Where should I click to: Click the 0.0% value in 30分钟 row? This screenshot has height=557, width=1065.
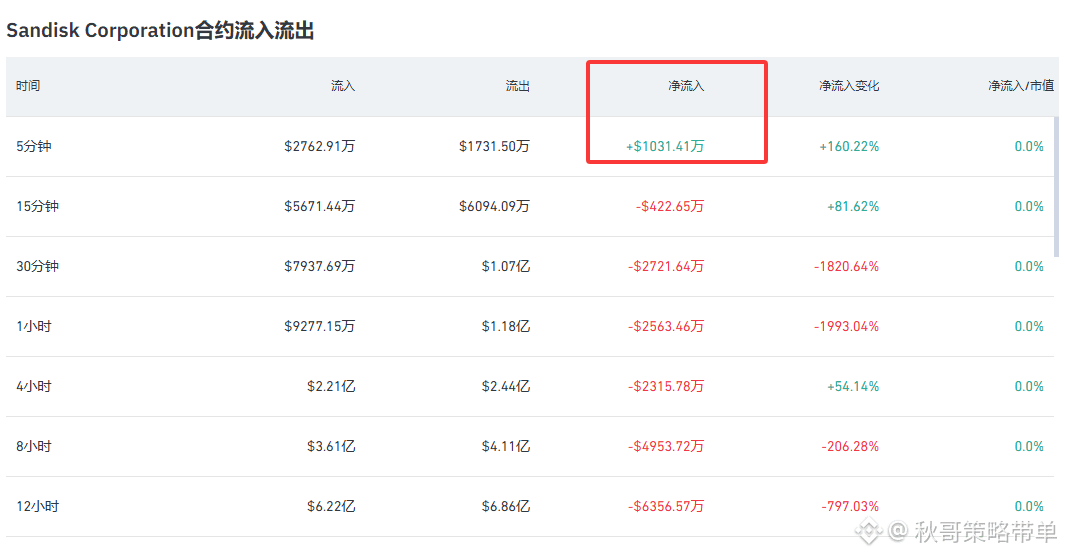click(x=1029, y=266)
